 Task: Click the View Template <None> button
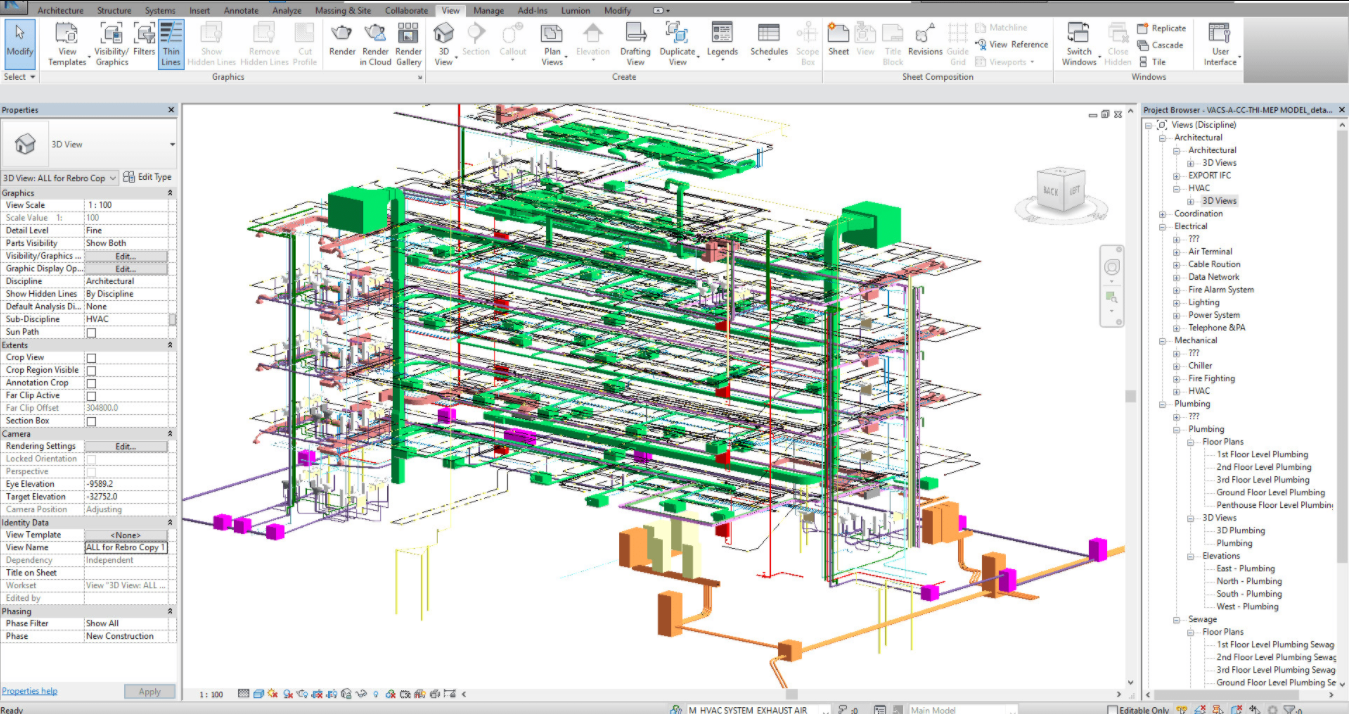[125, 535]
